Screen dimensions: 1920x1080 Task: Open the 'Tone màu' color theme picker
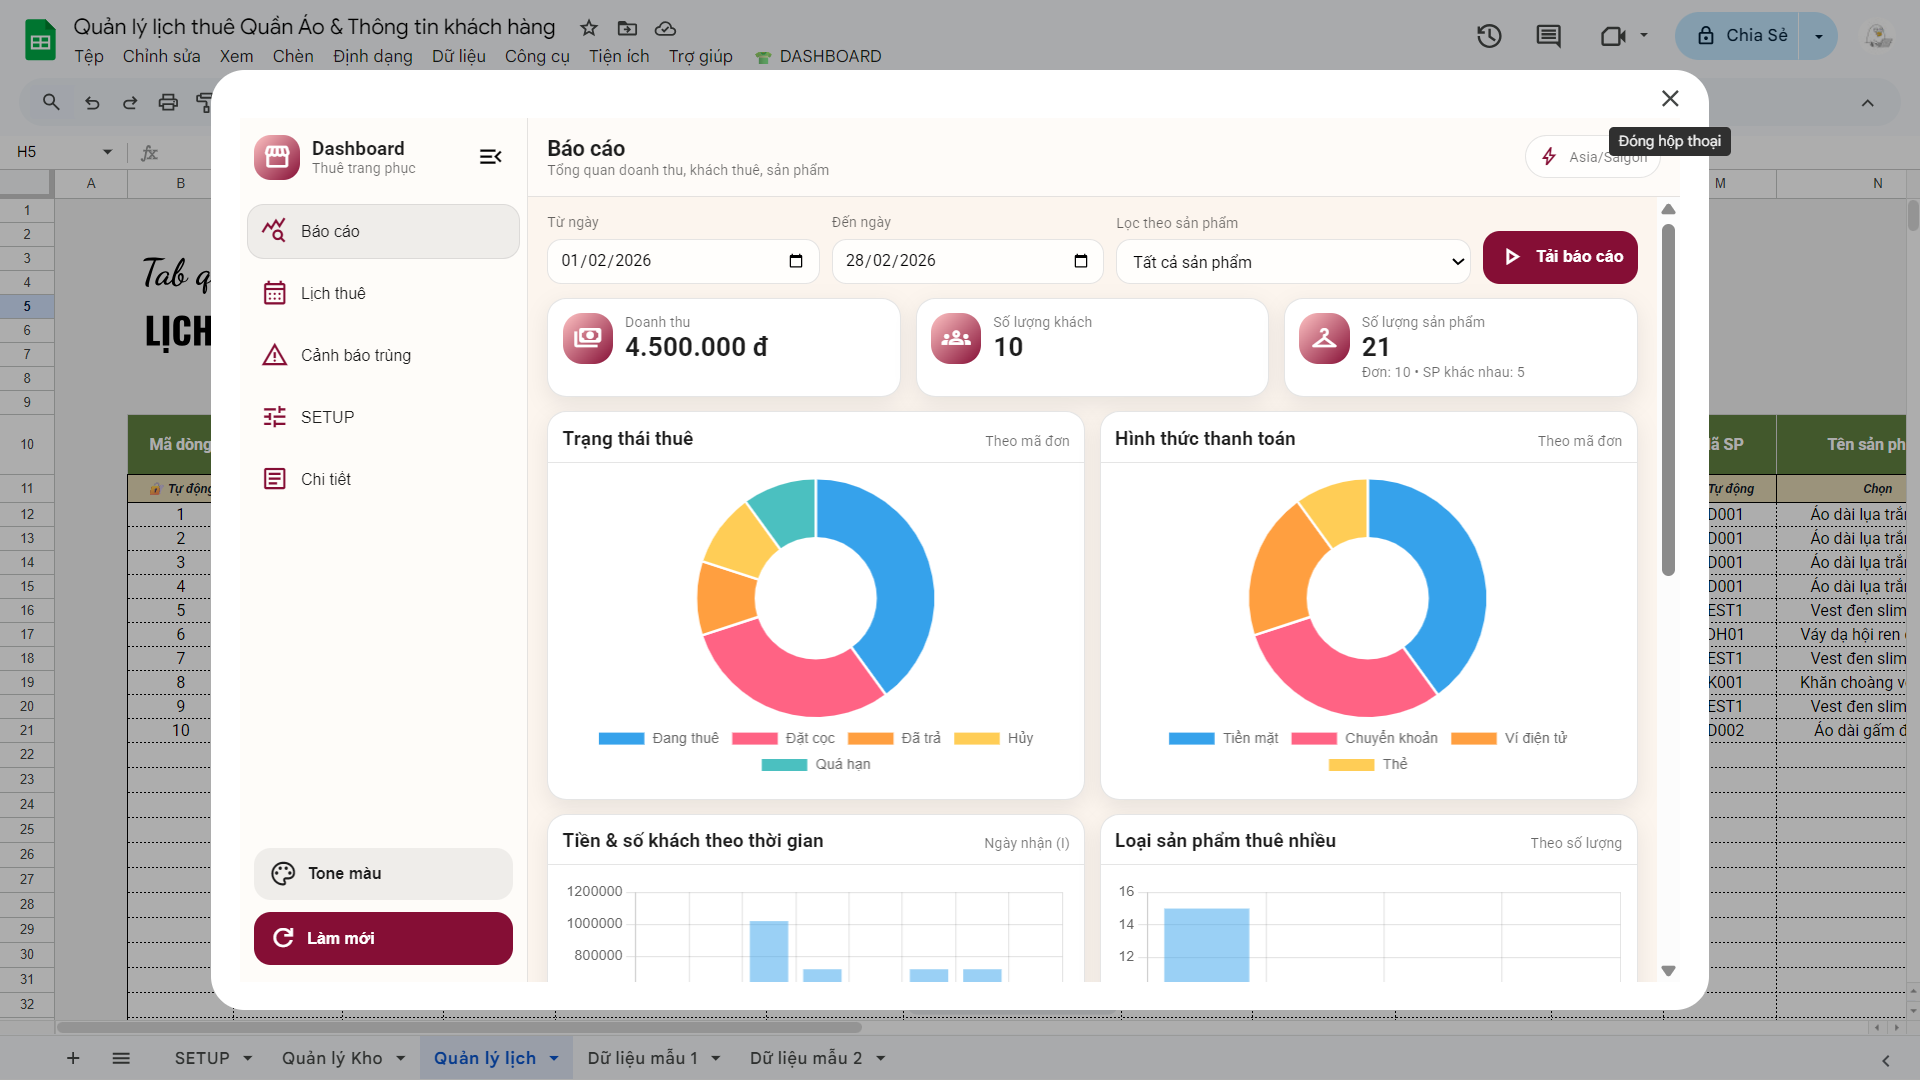pyautogui.click(x=383, y=873)
